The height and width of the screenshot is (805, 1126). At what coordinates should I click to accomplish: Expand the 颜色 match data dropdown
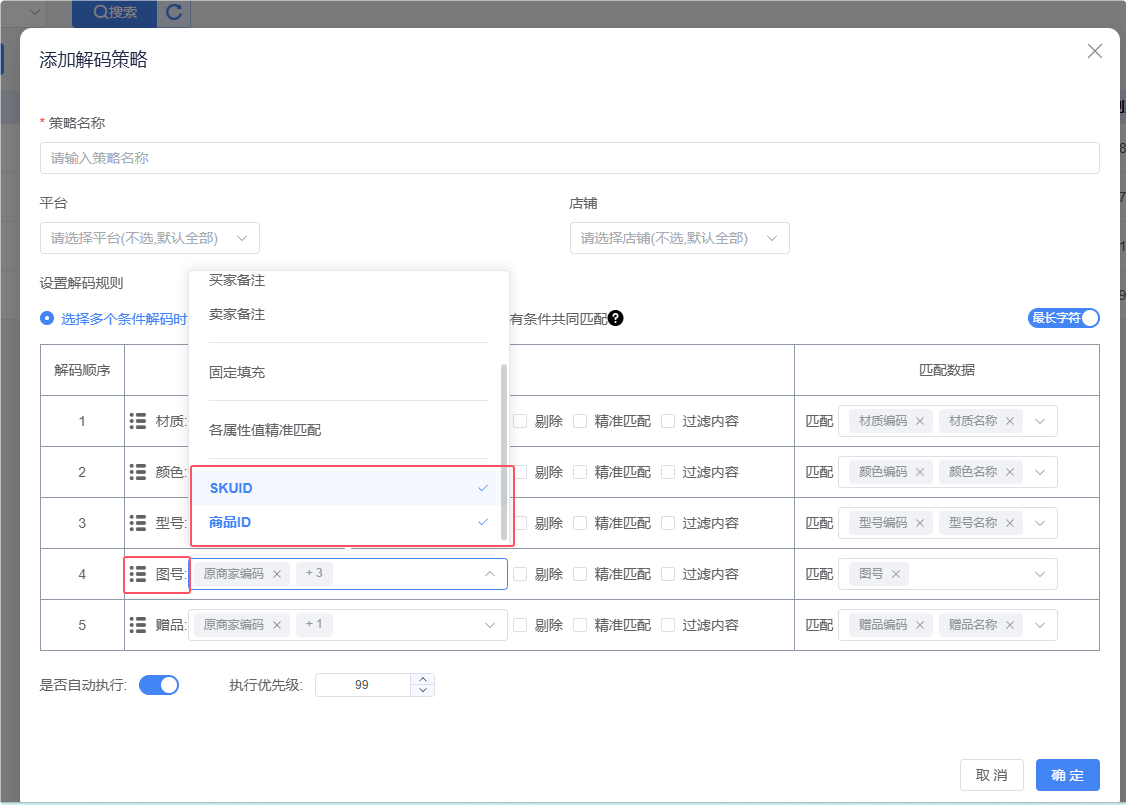click(1040, 472)
